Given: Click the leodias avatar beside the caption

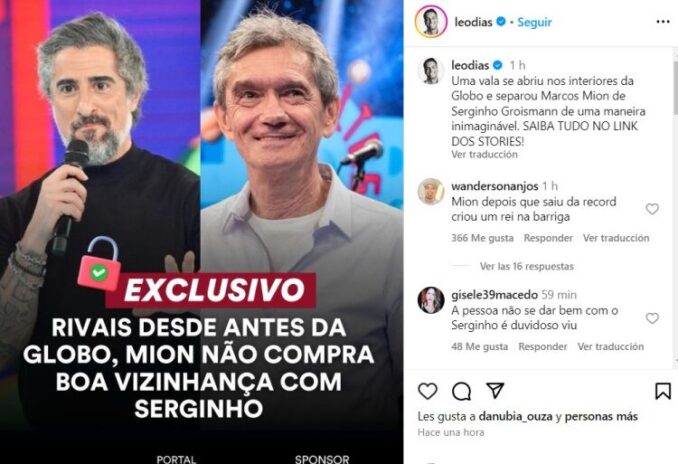Looking at the screenshot, I should pos(431,70).
